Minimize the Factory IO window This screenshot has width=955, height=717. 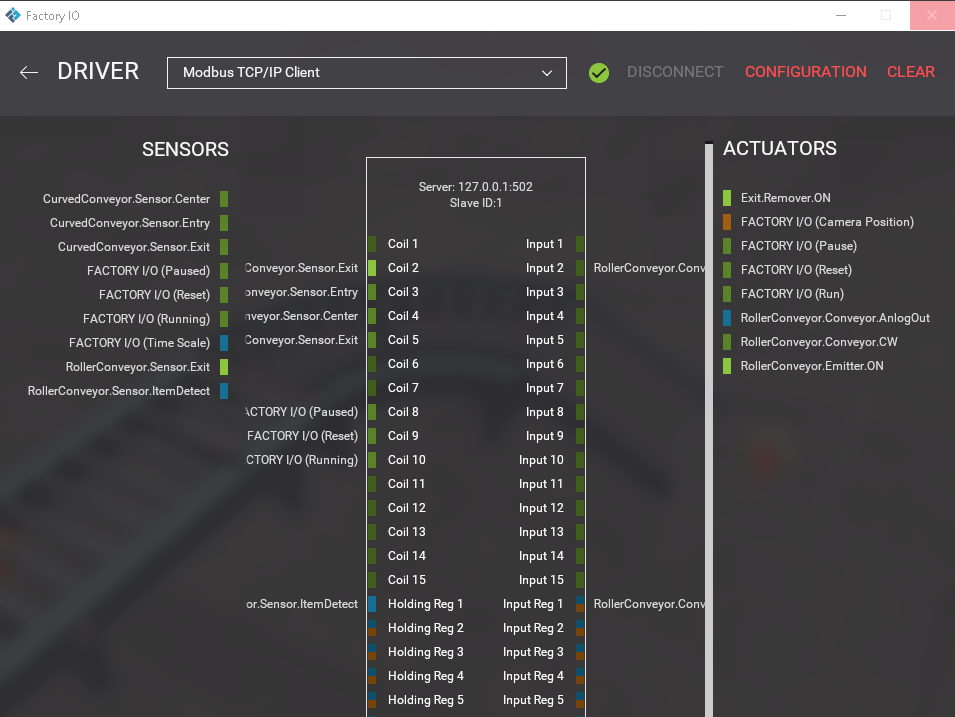(841, 15)
